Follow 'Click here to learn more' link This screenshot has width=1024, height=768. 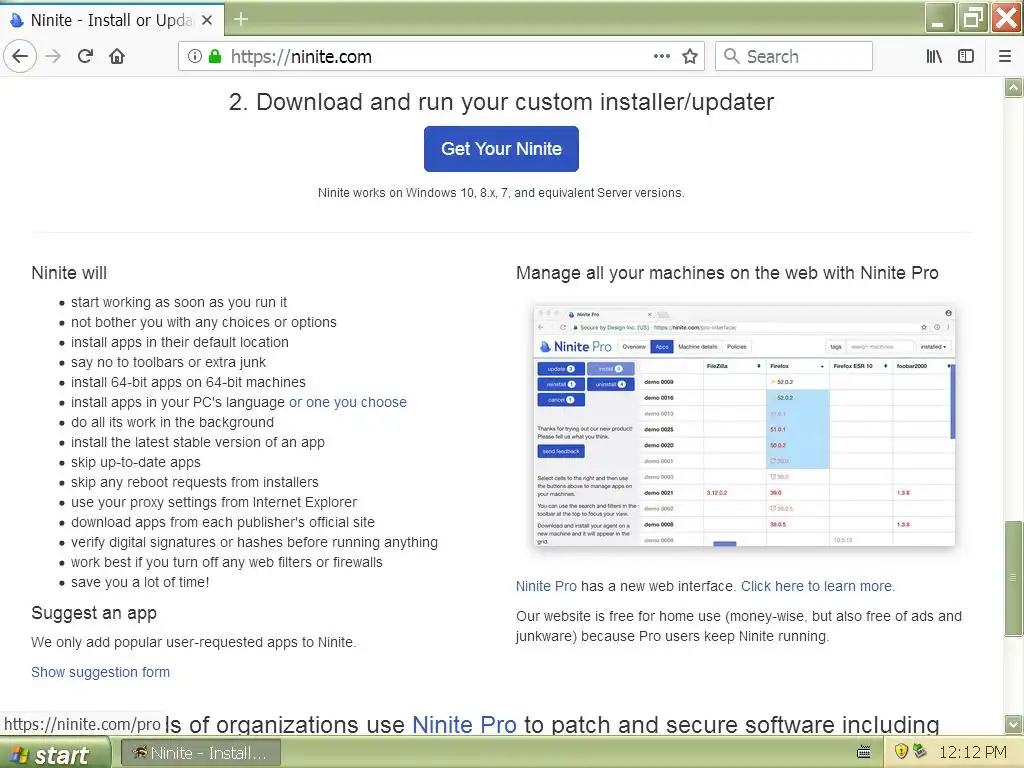click(818, 586)
